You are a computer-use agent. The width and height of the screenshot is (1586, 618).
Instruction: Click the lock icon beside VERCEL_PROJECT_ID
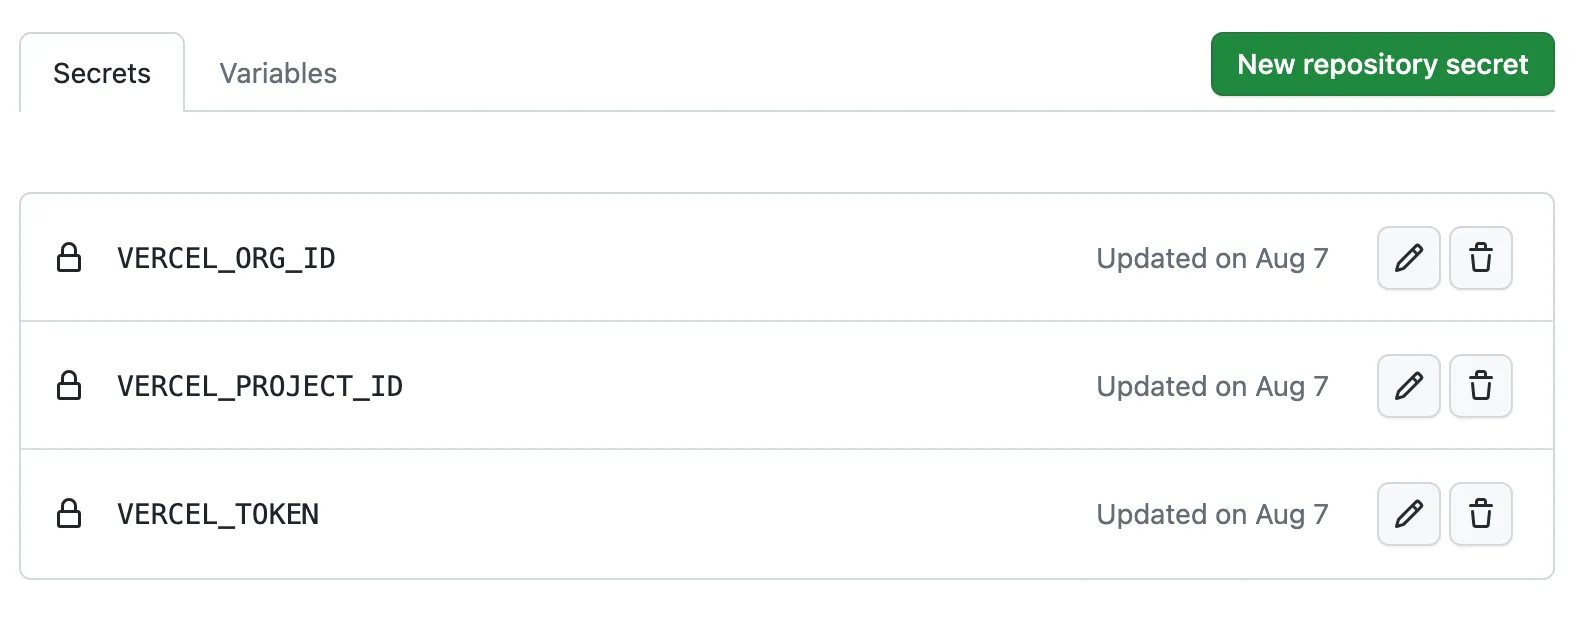[x=70, y=386]
